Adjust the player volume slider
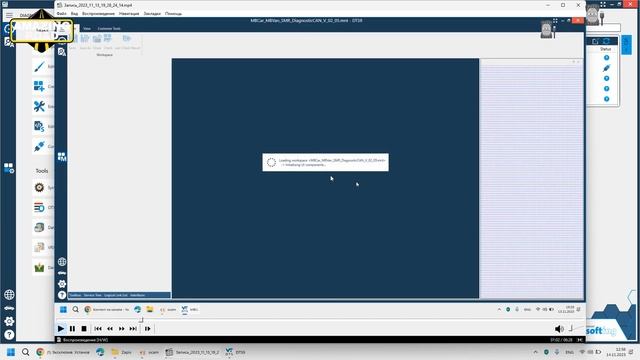The height and width of the screenshot is (360, 640). pyautogui.click(x=571, y=328)
